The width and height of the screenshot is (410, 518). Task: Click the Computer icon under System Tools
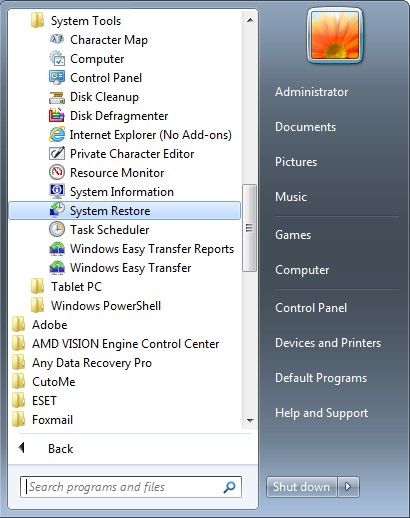click(x=57, y=59)
